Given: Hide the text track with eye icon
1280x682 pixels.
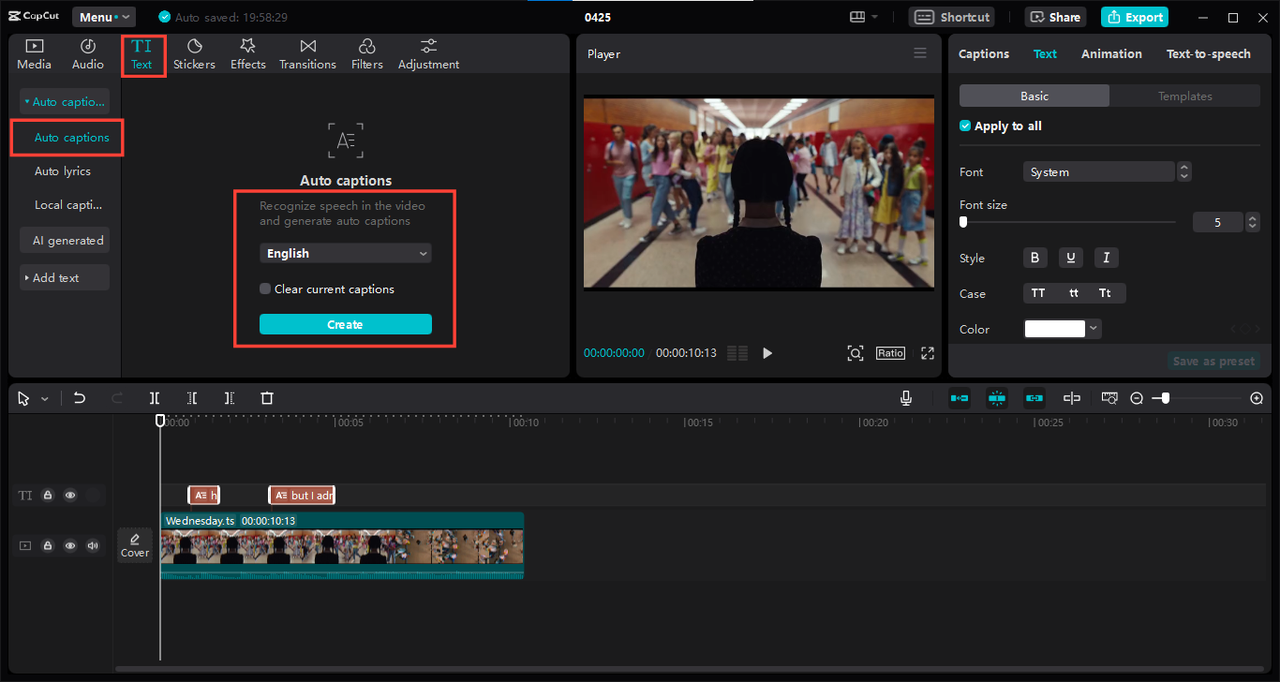Looking at the screenshot, I should [x=70, y=495].
